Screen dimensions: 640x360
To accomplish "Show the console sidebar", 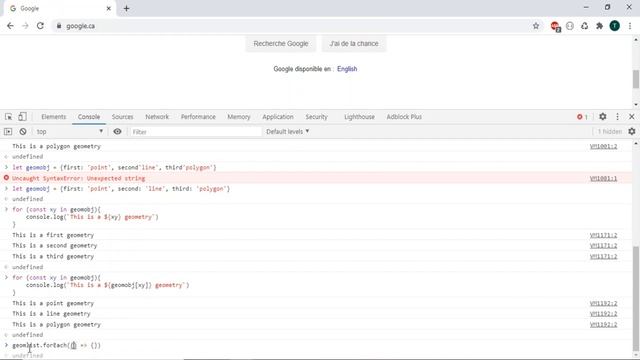I will click(x=8, y=131).
